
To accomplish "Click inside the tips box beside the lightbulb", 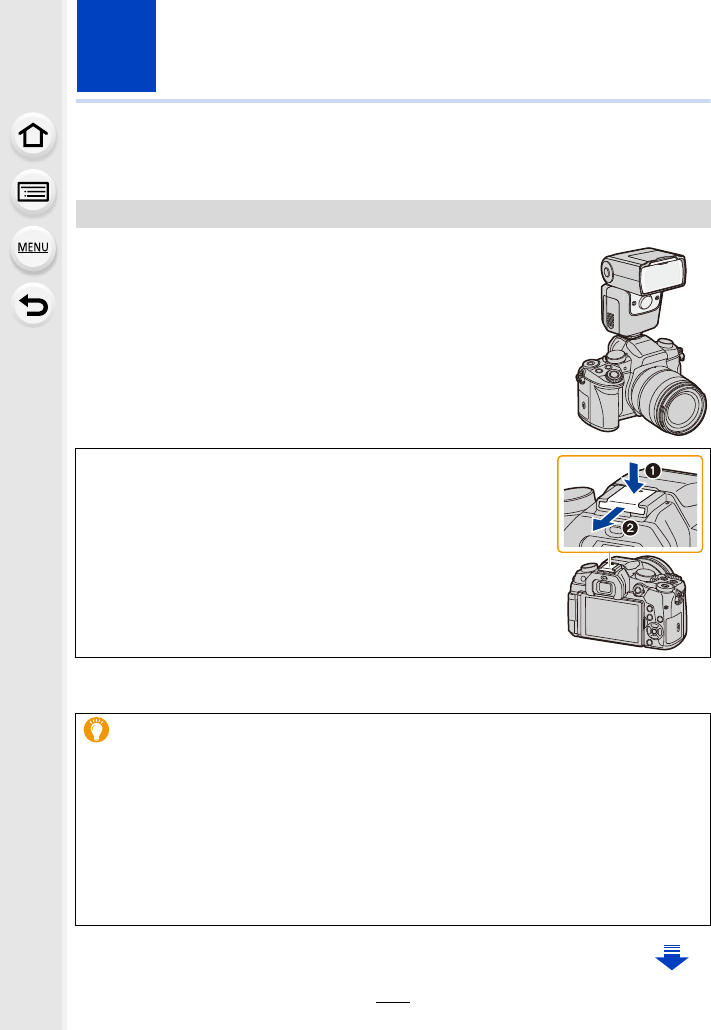I will (x=393, y=819).
